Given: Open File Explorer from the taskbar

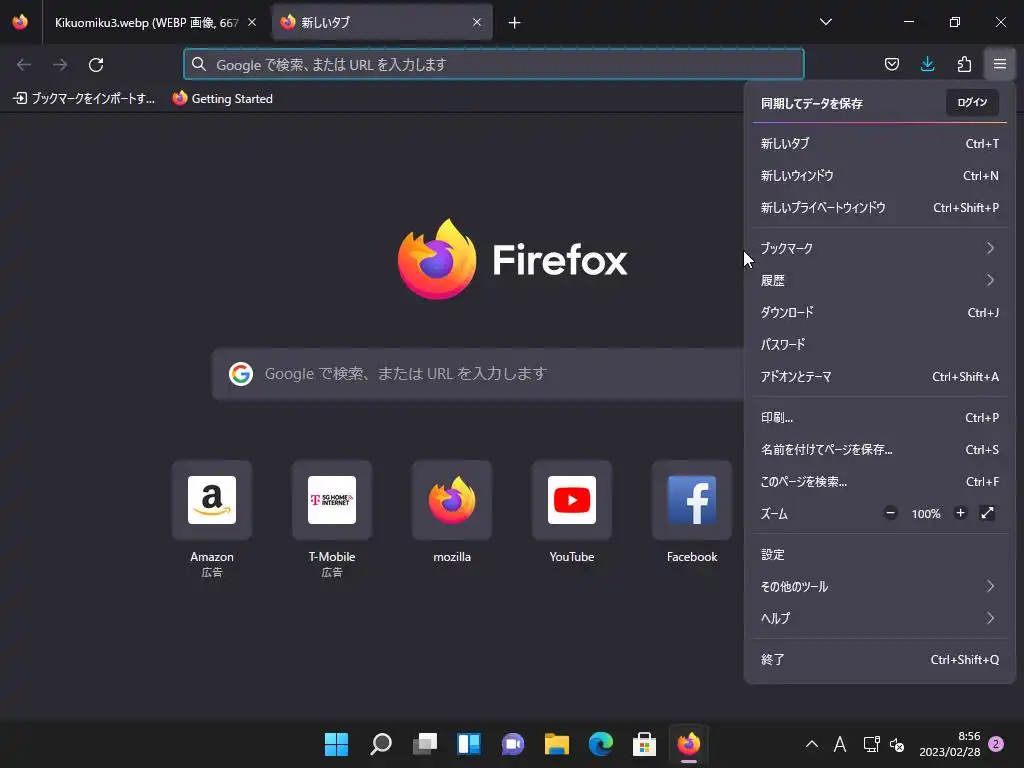Looking at the screenshot, I should (557, 744).
